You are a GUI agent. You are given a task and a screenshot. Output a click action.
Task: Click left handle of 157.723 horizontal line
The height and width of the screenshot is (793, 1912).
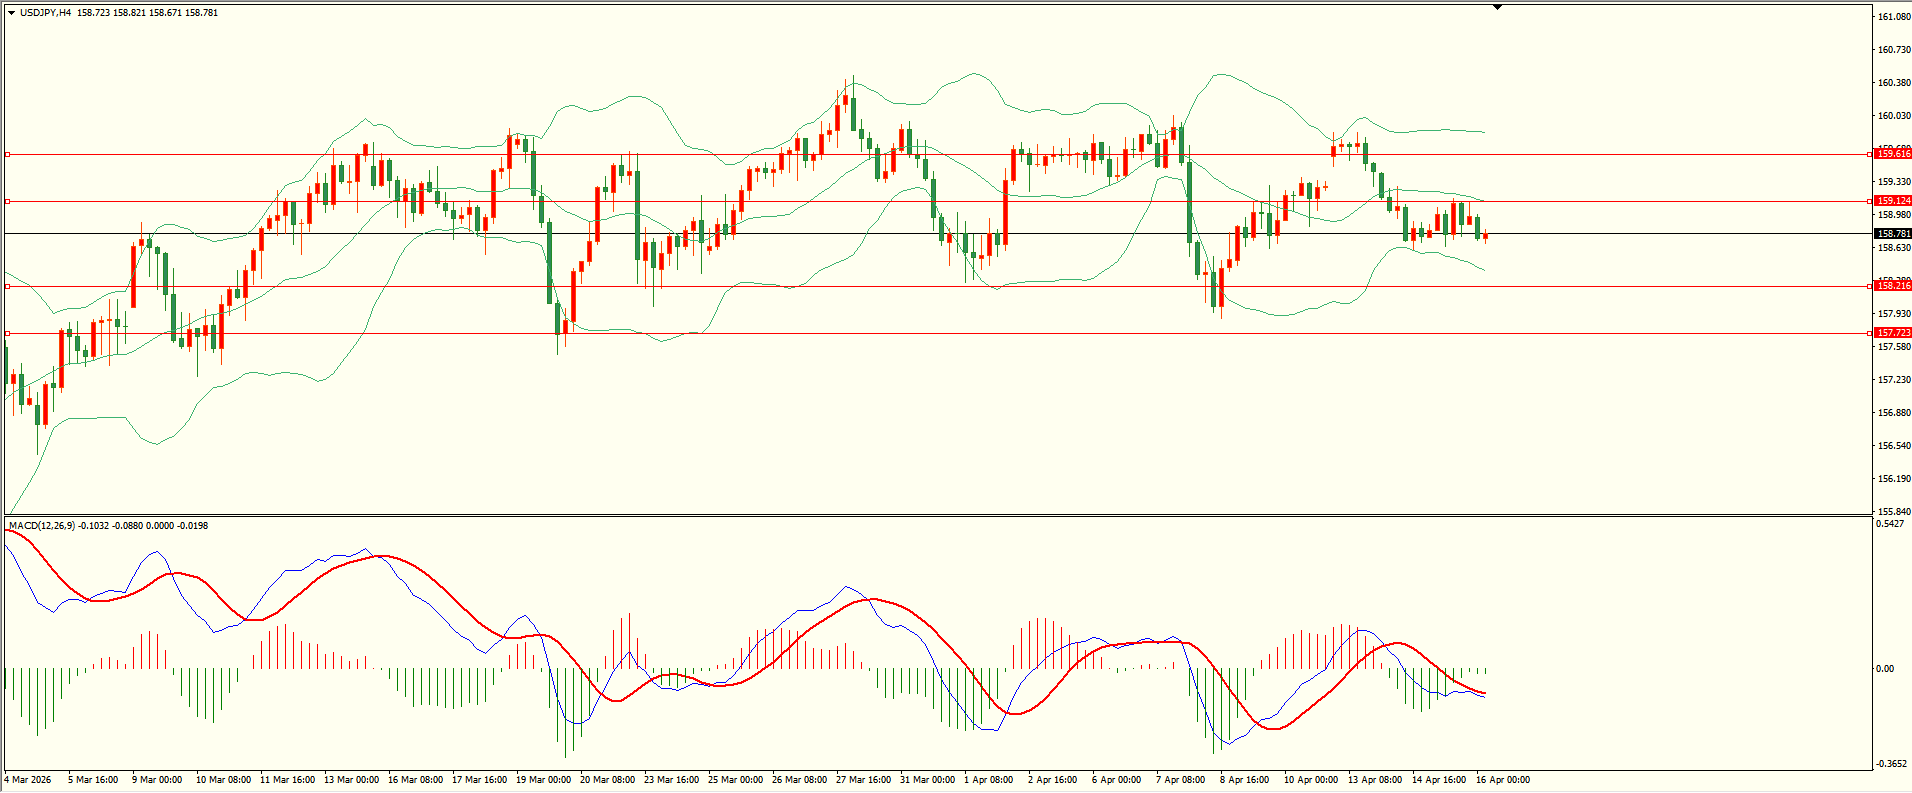[8, 333]
